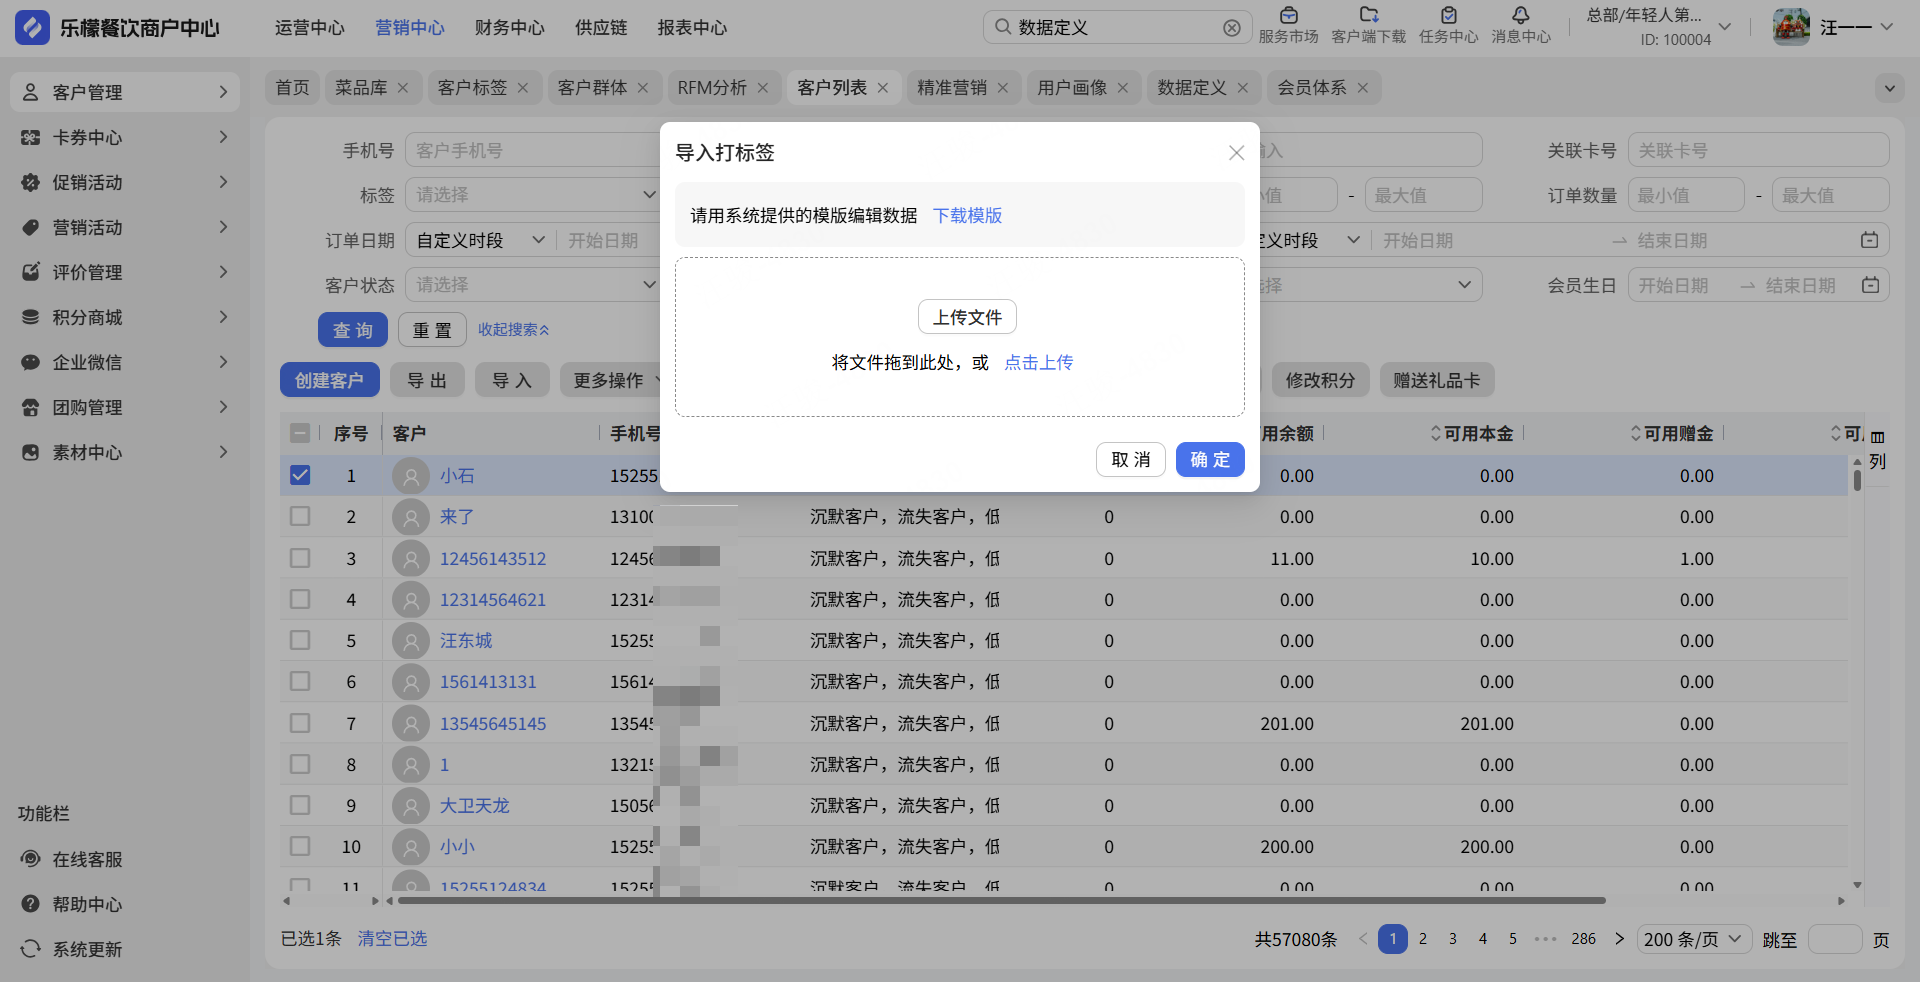
Task: Uncheck the row 1 小石 checkbox
Action: [x=300, y=475]
